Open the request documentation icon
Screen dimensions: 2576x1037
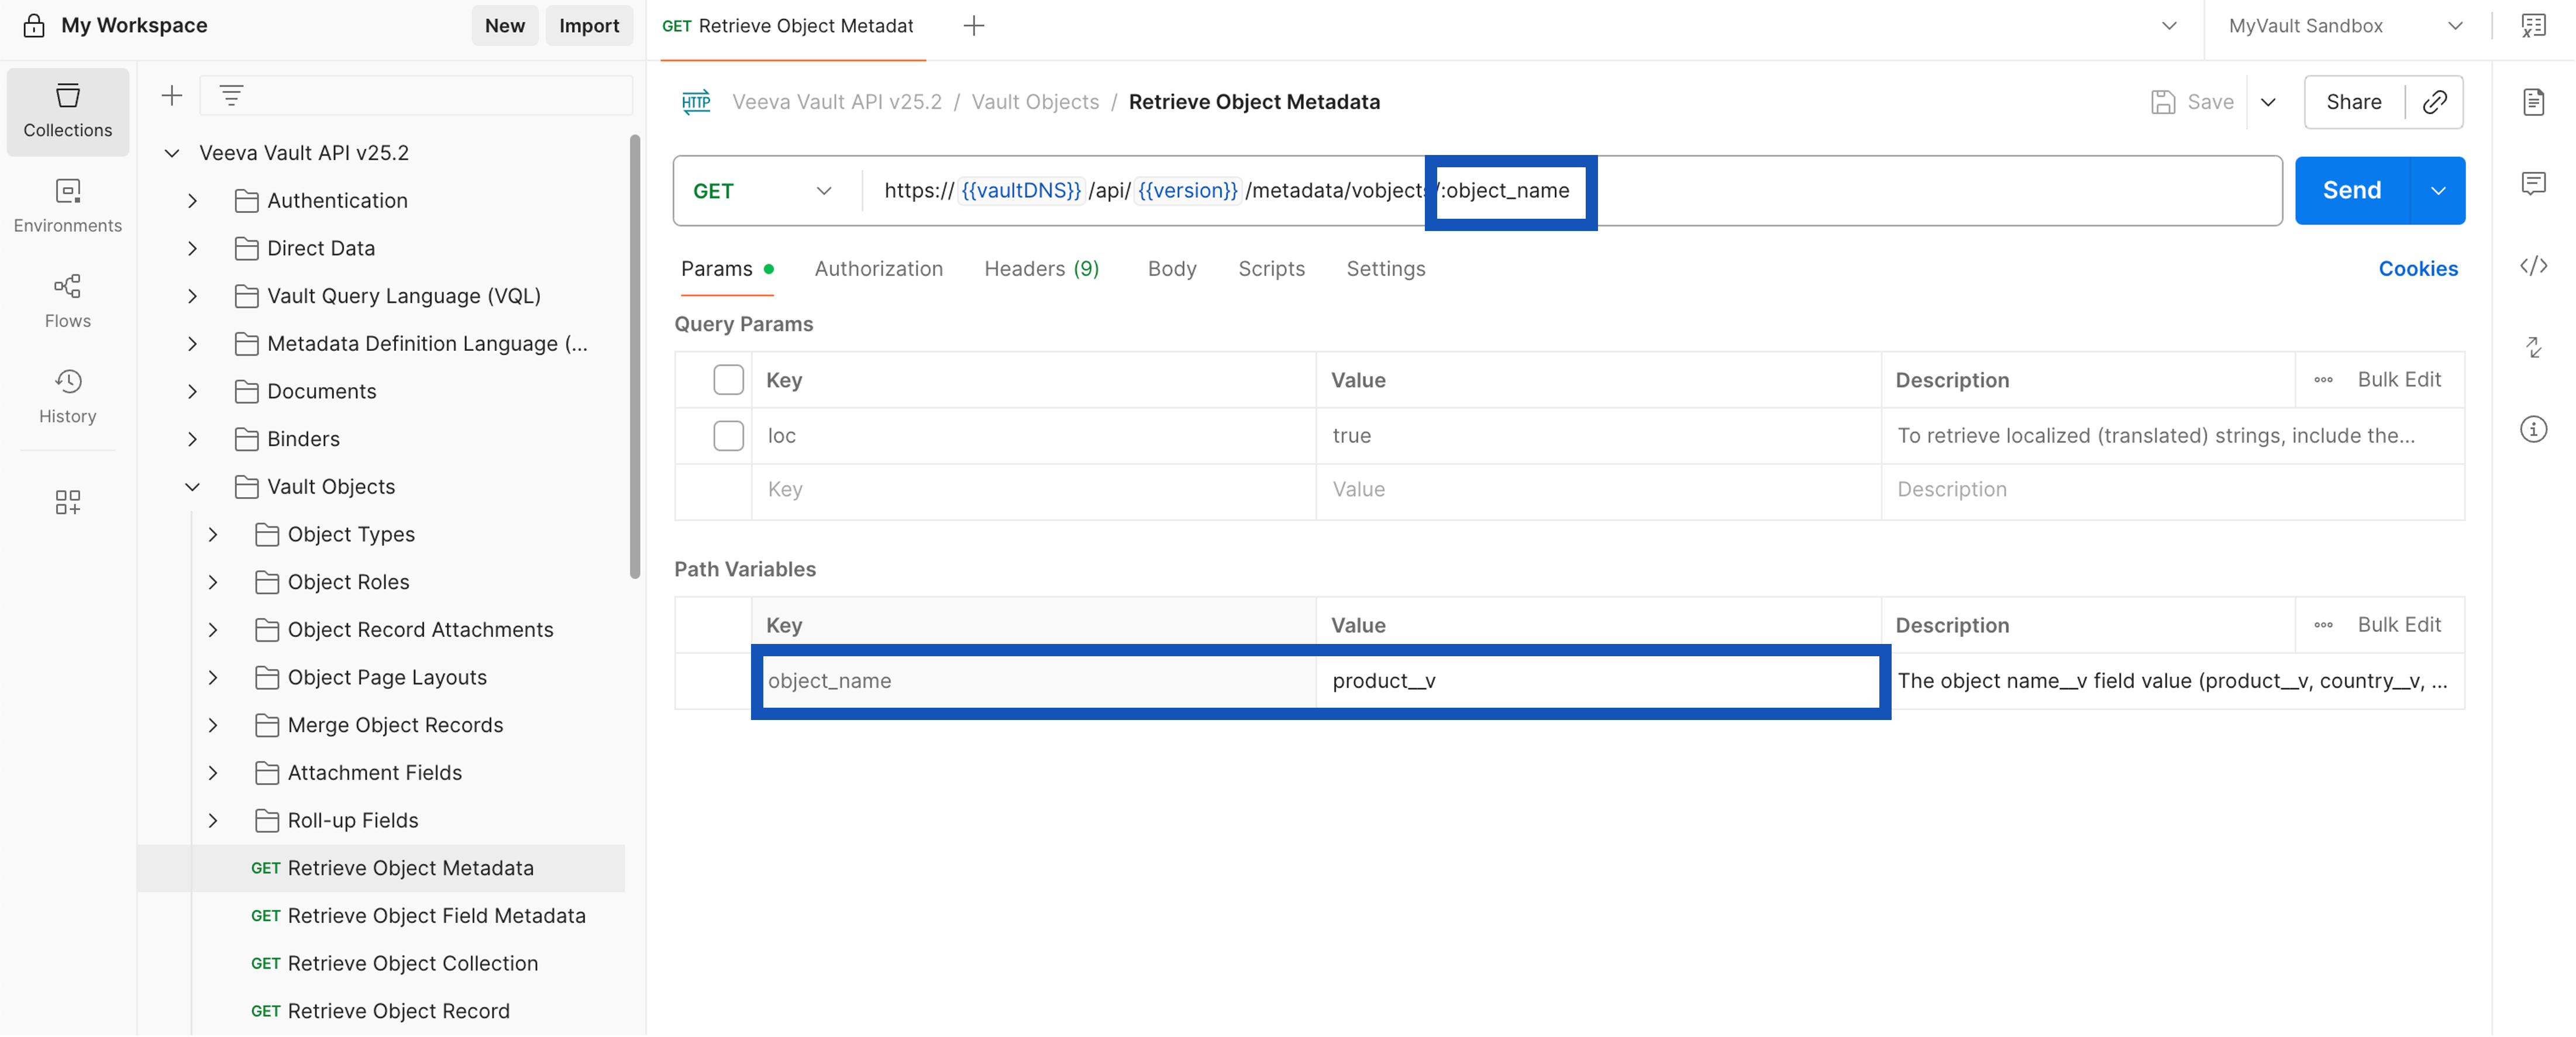point(2532,101)
